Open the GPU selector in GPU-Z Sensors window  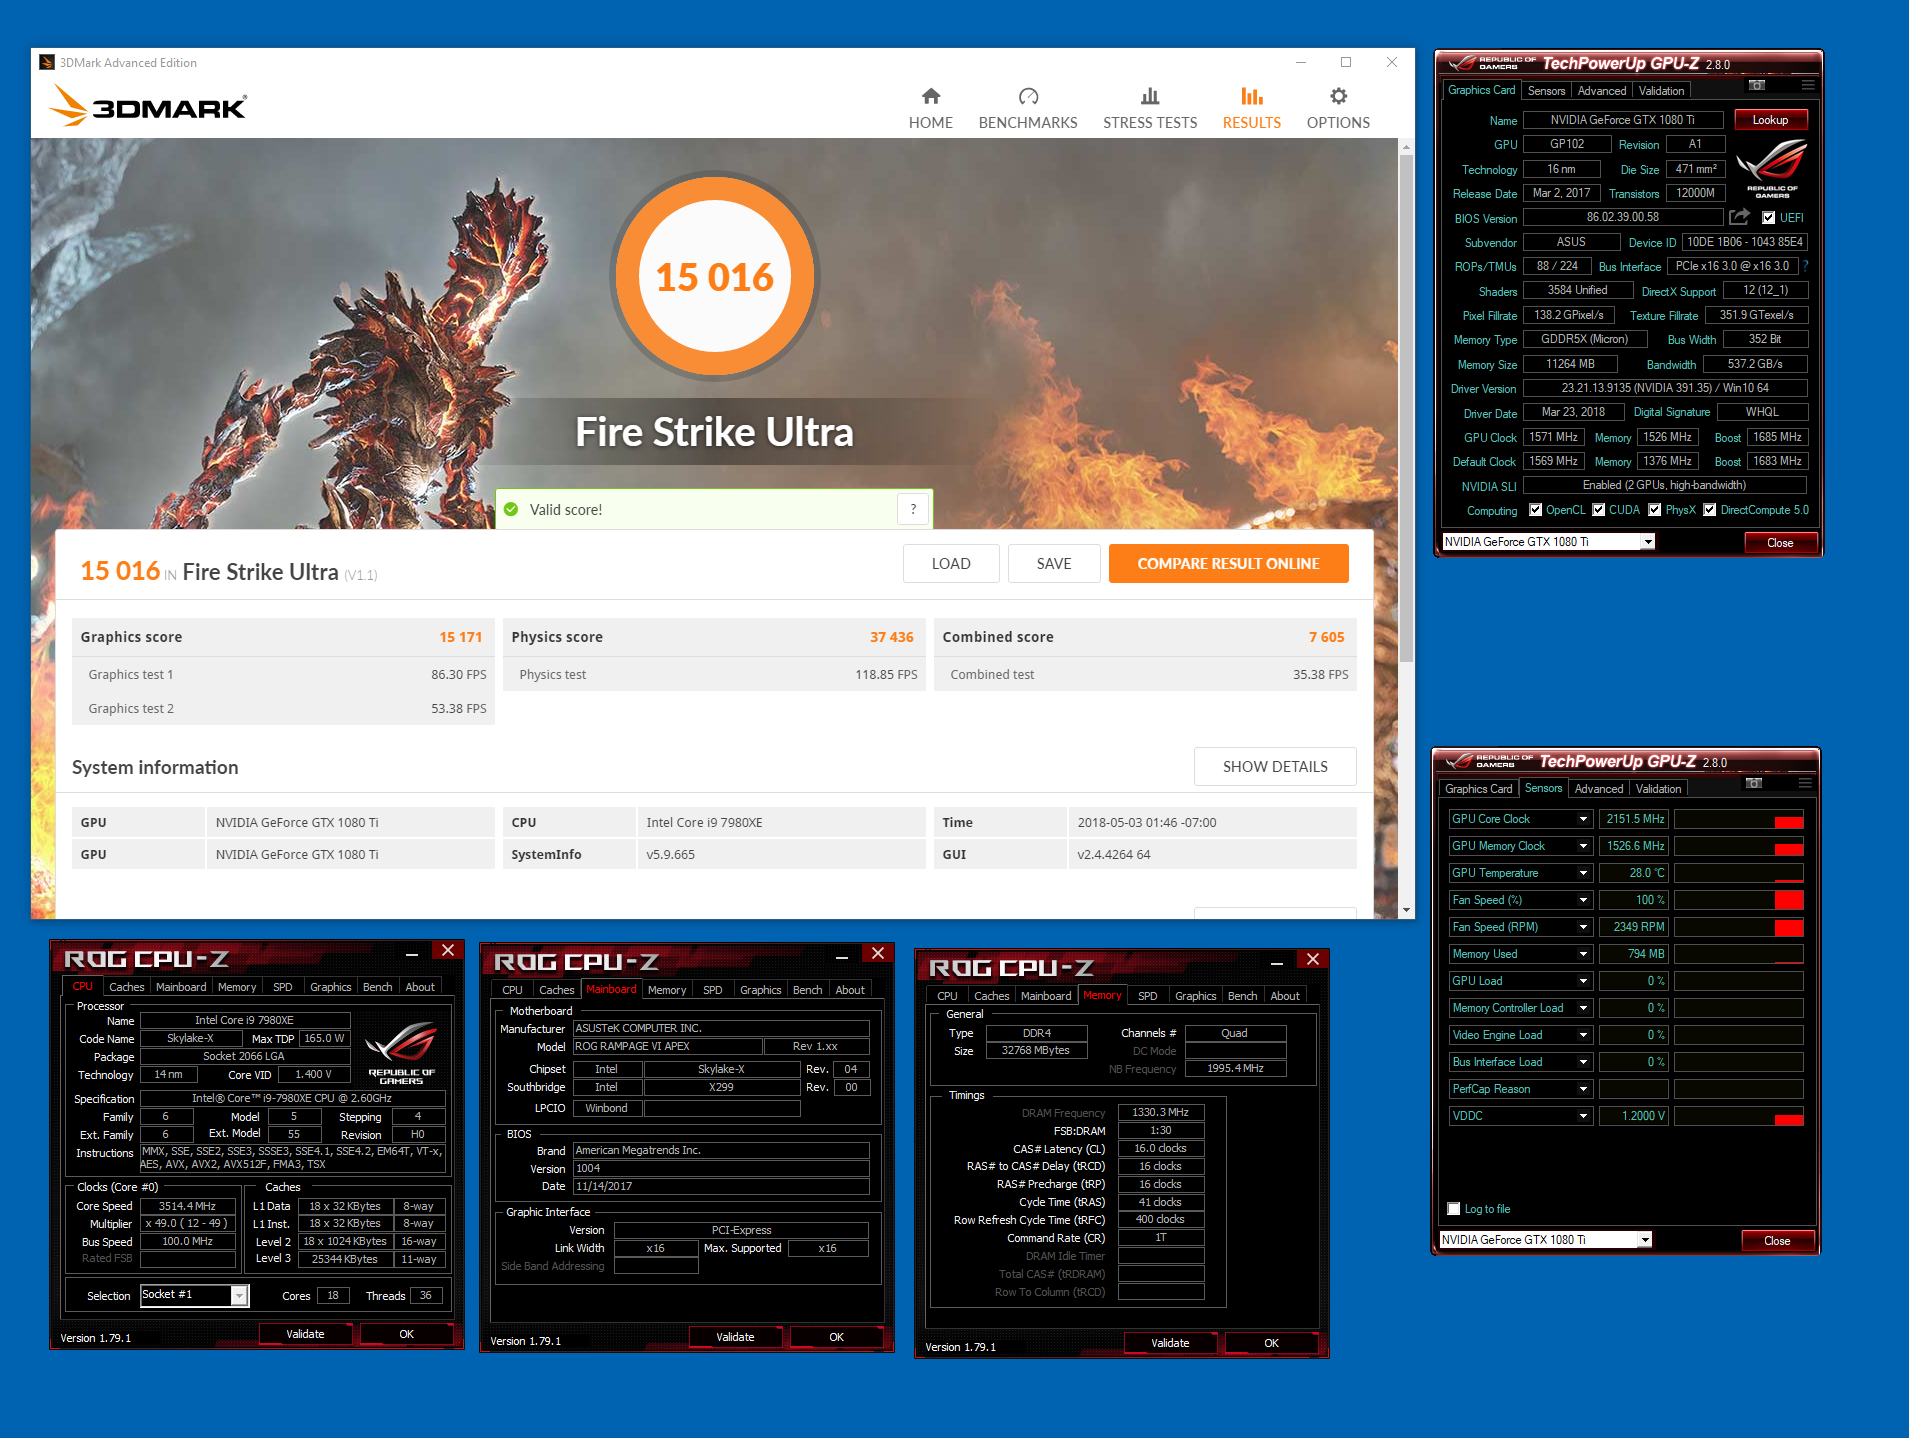[x=1545, y=1240]
